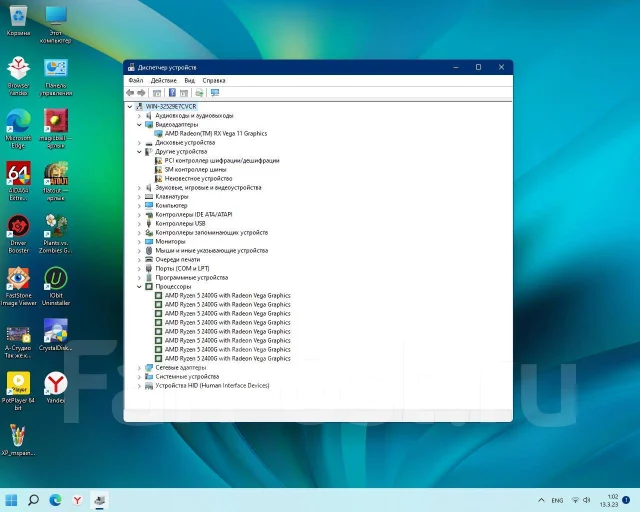Select AMD Radeon(TM) RX Vega 11 Graphics
The height and width of the screenshot is (512, 640).
tap(216, 134)
